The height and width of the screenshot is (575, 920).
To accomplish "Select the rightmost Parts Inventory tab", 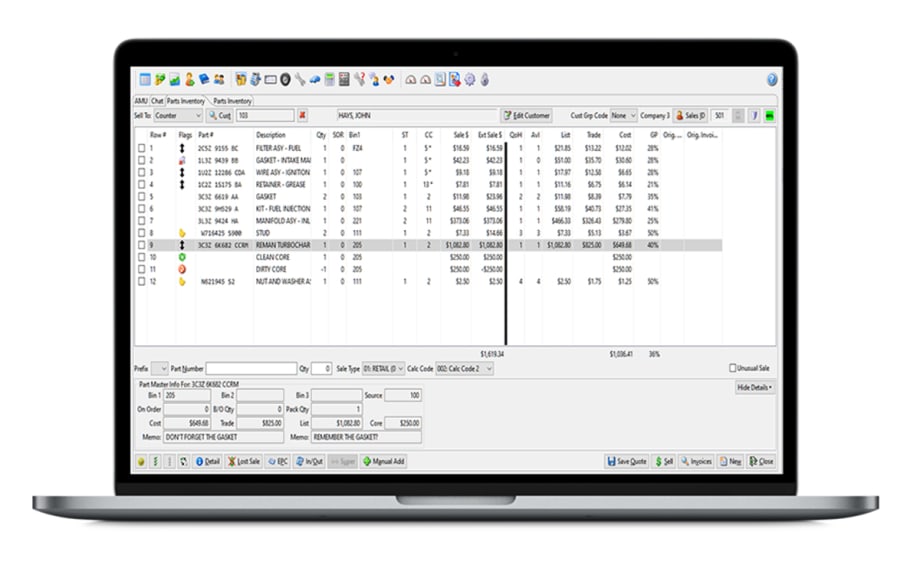I will point(232,101).
